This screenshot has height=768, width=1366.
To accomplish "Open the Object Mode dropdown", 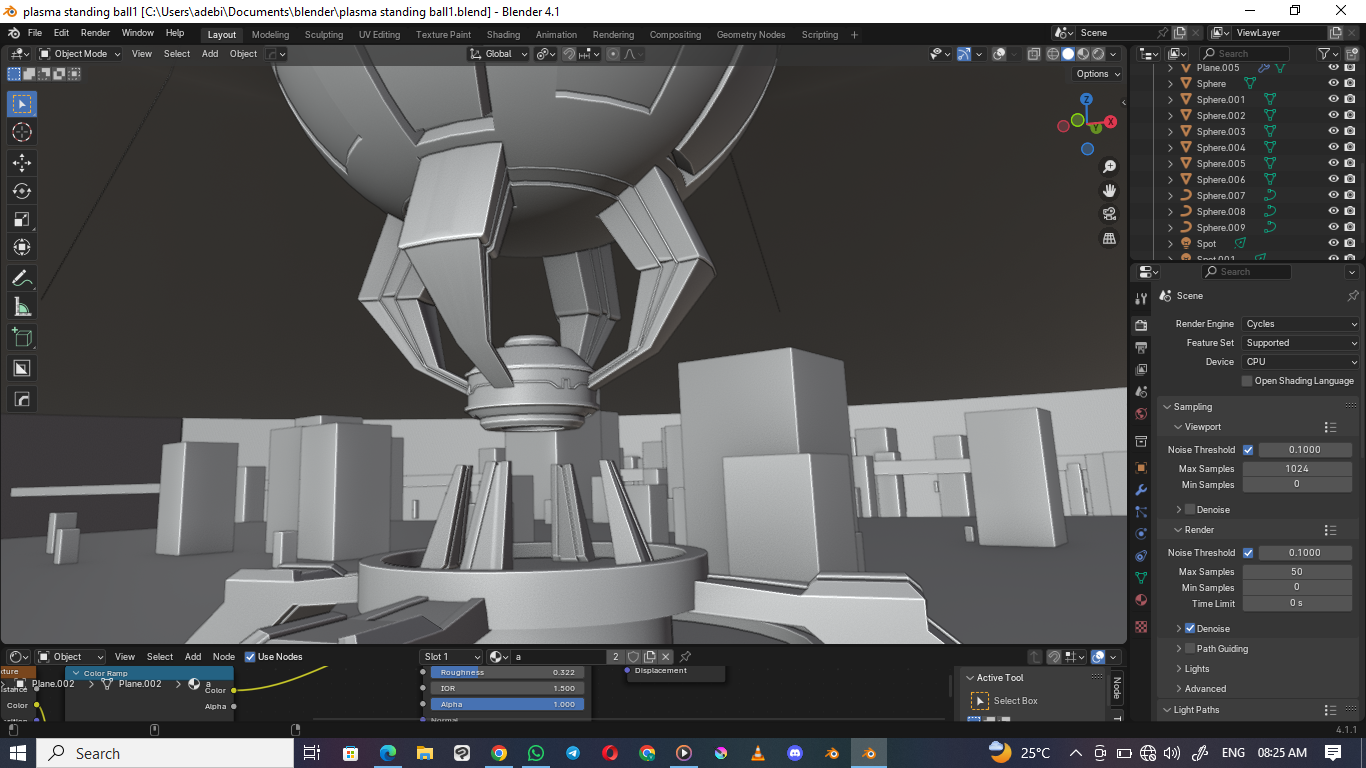I will (x=80, y=54).
